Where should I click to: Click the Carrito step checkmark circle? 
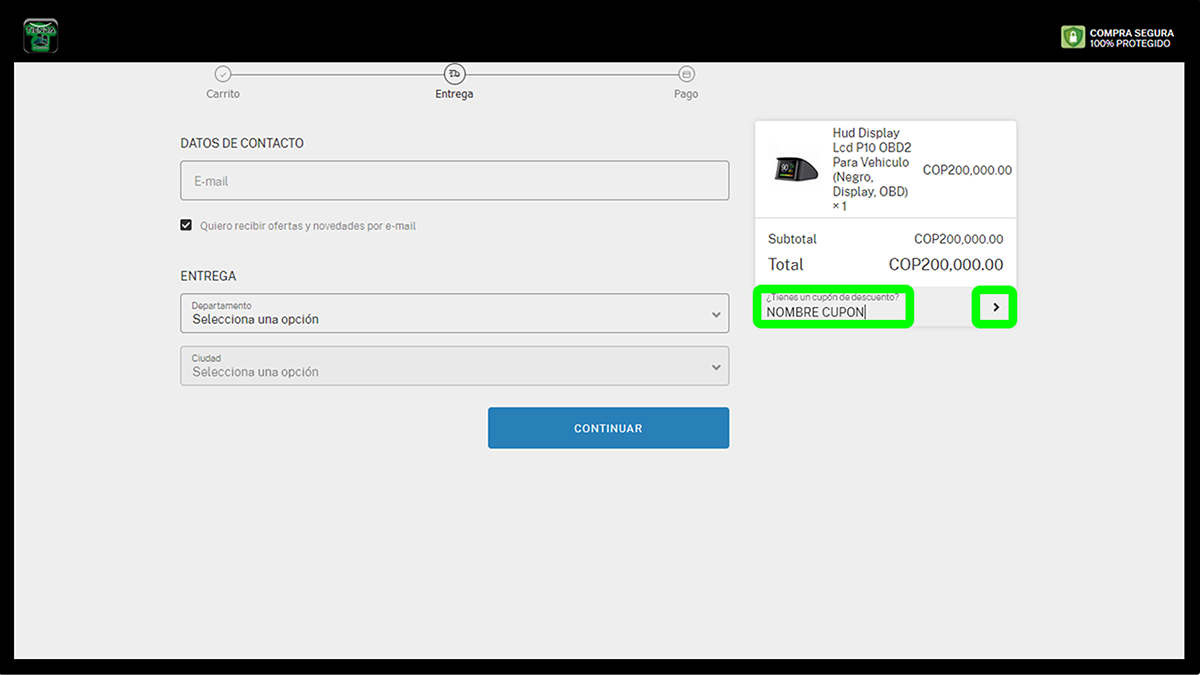tap(223, 74)
